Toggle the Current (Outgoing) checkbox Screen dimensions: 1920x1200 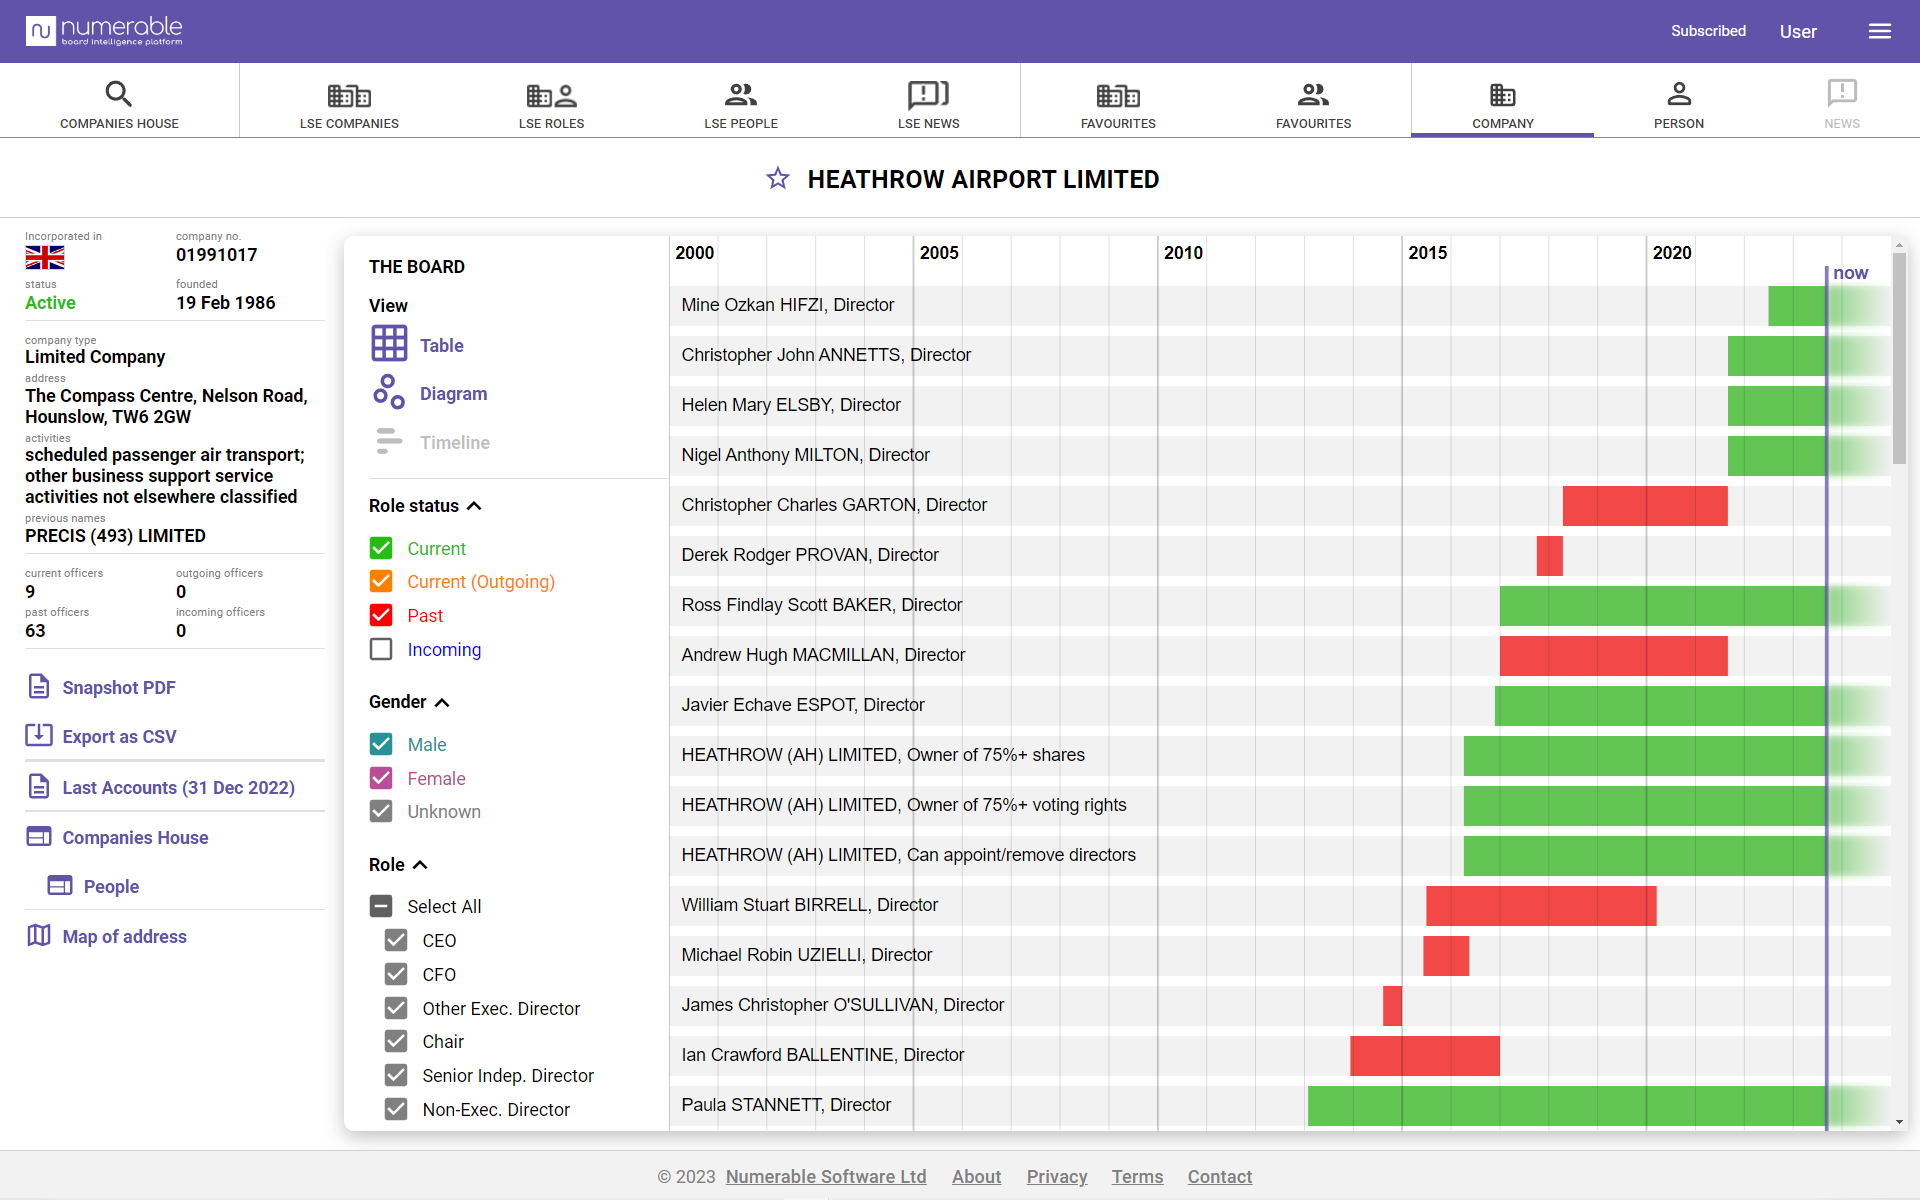click(381, 581)
